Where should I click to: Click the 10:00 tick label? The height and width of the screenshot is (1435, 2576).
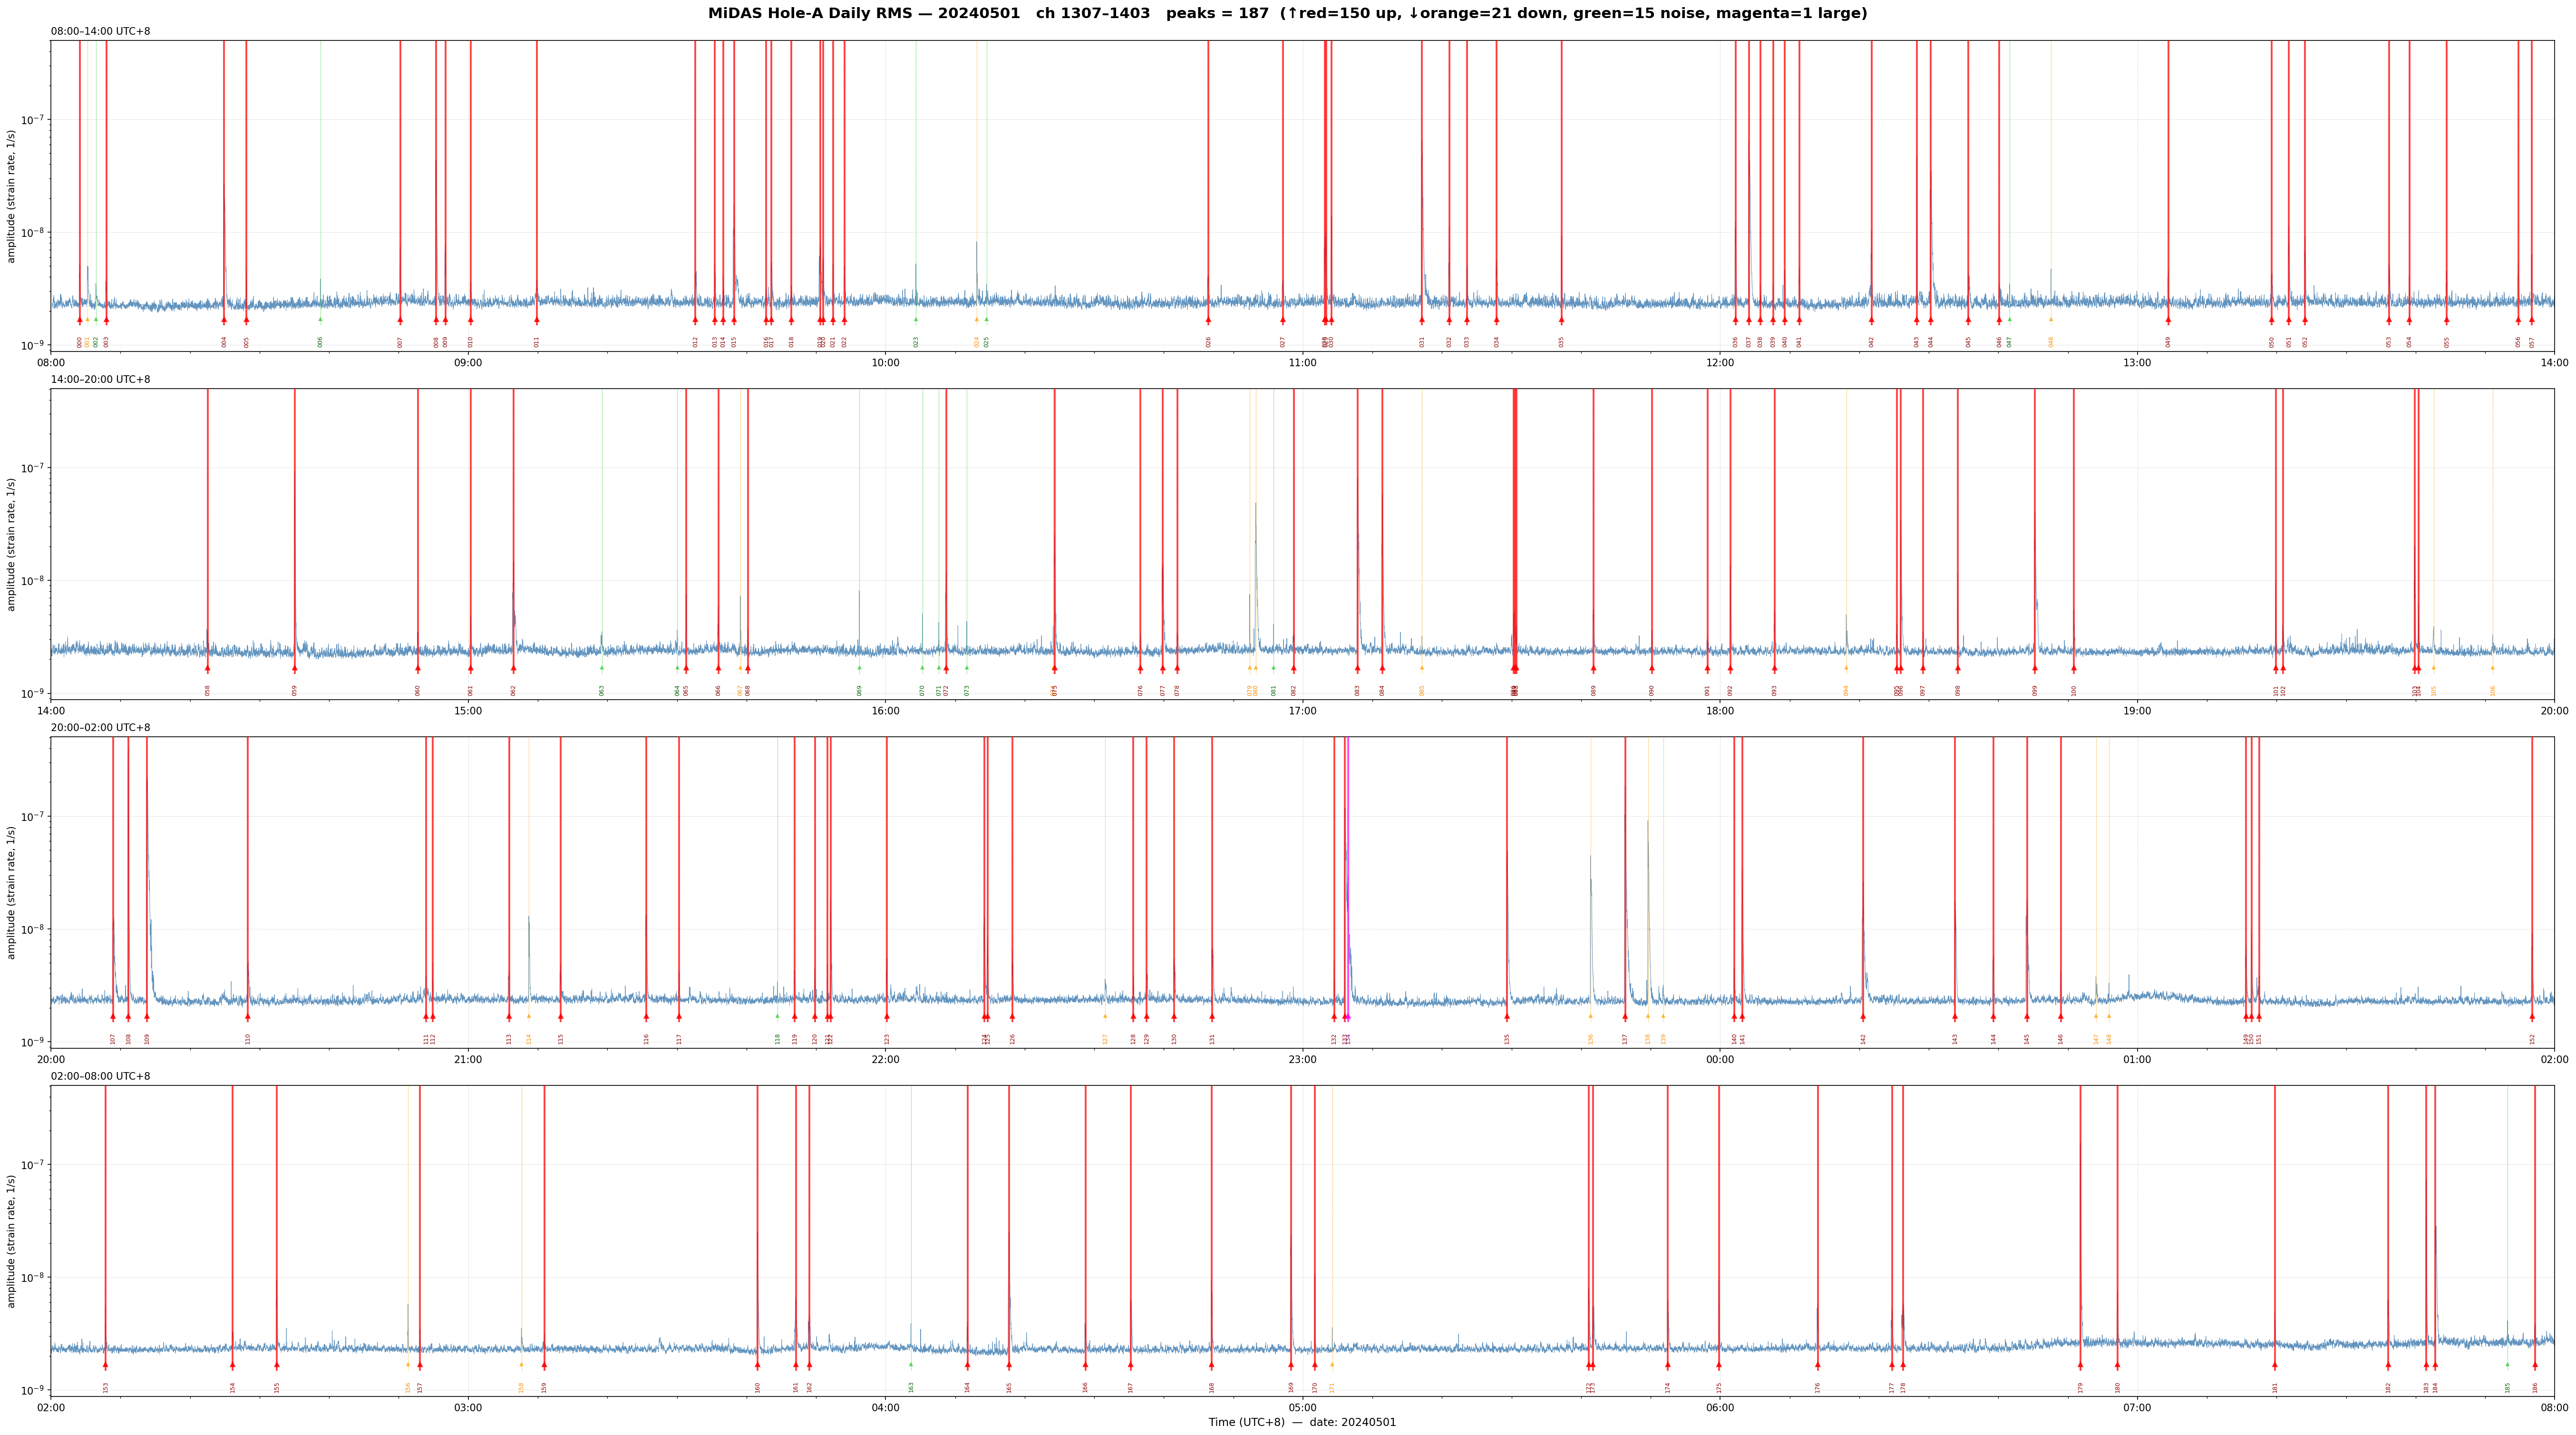tap(885, 363)
